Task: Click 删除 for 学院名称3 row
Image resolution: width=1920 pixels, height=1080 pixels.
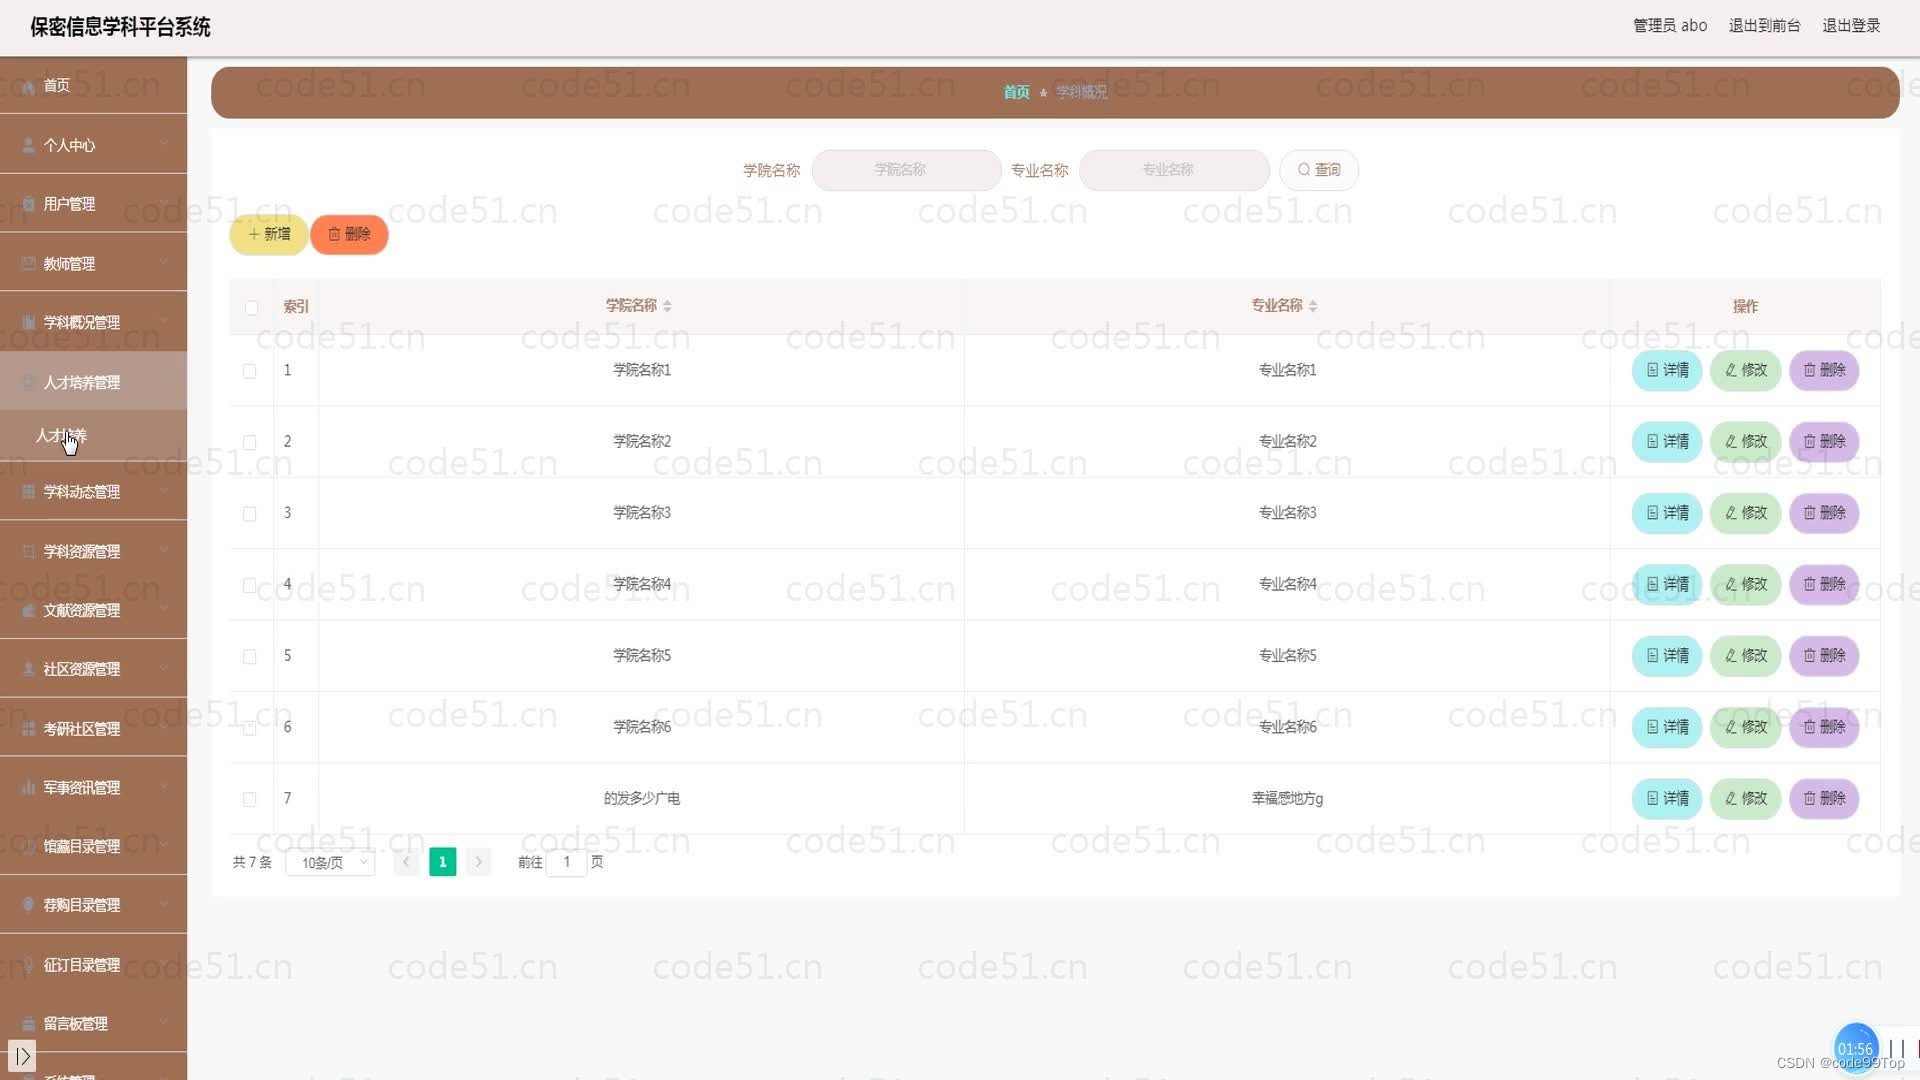Action: click(1824, 513)
